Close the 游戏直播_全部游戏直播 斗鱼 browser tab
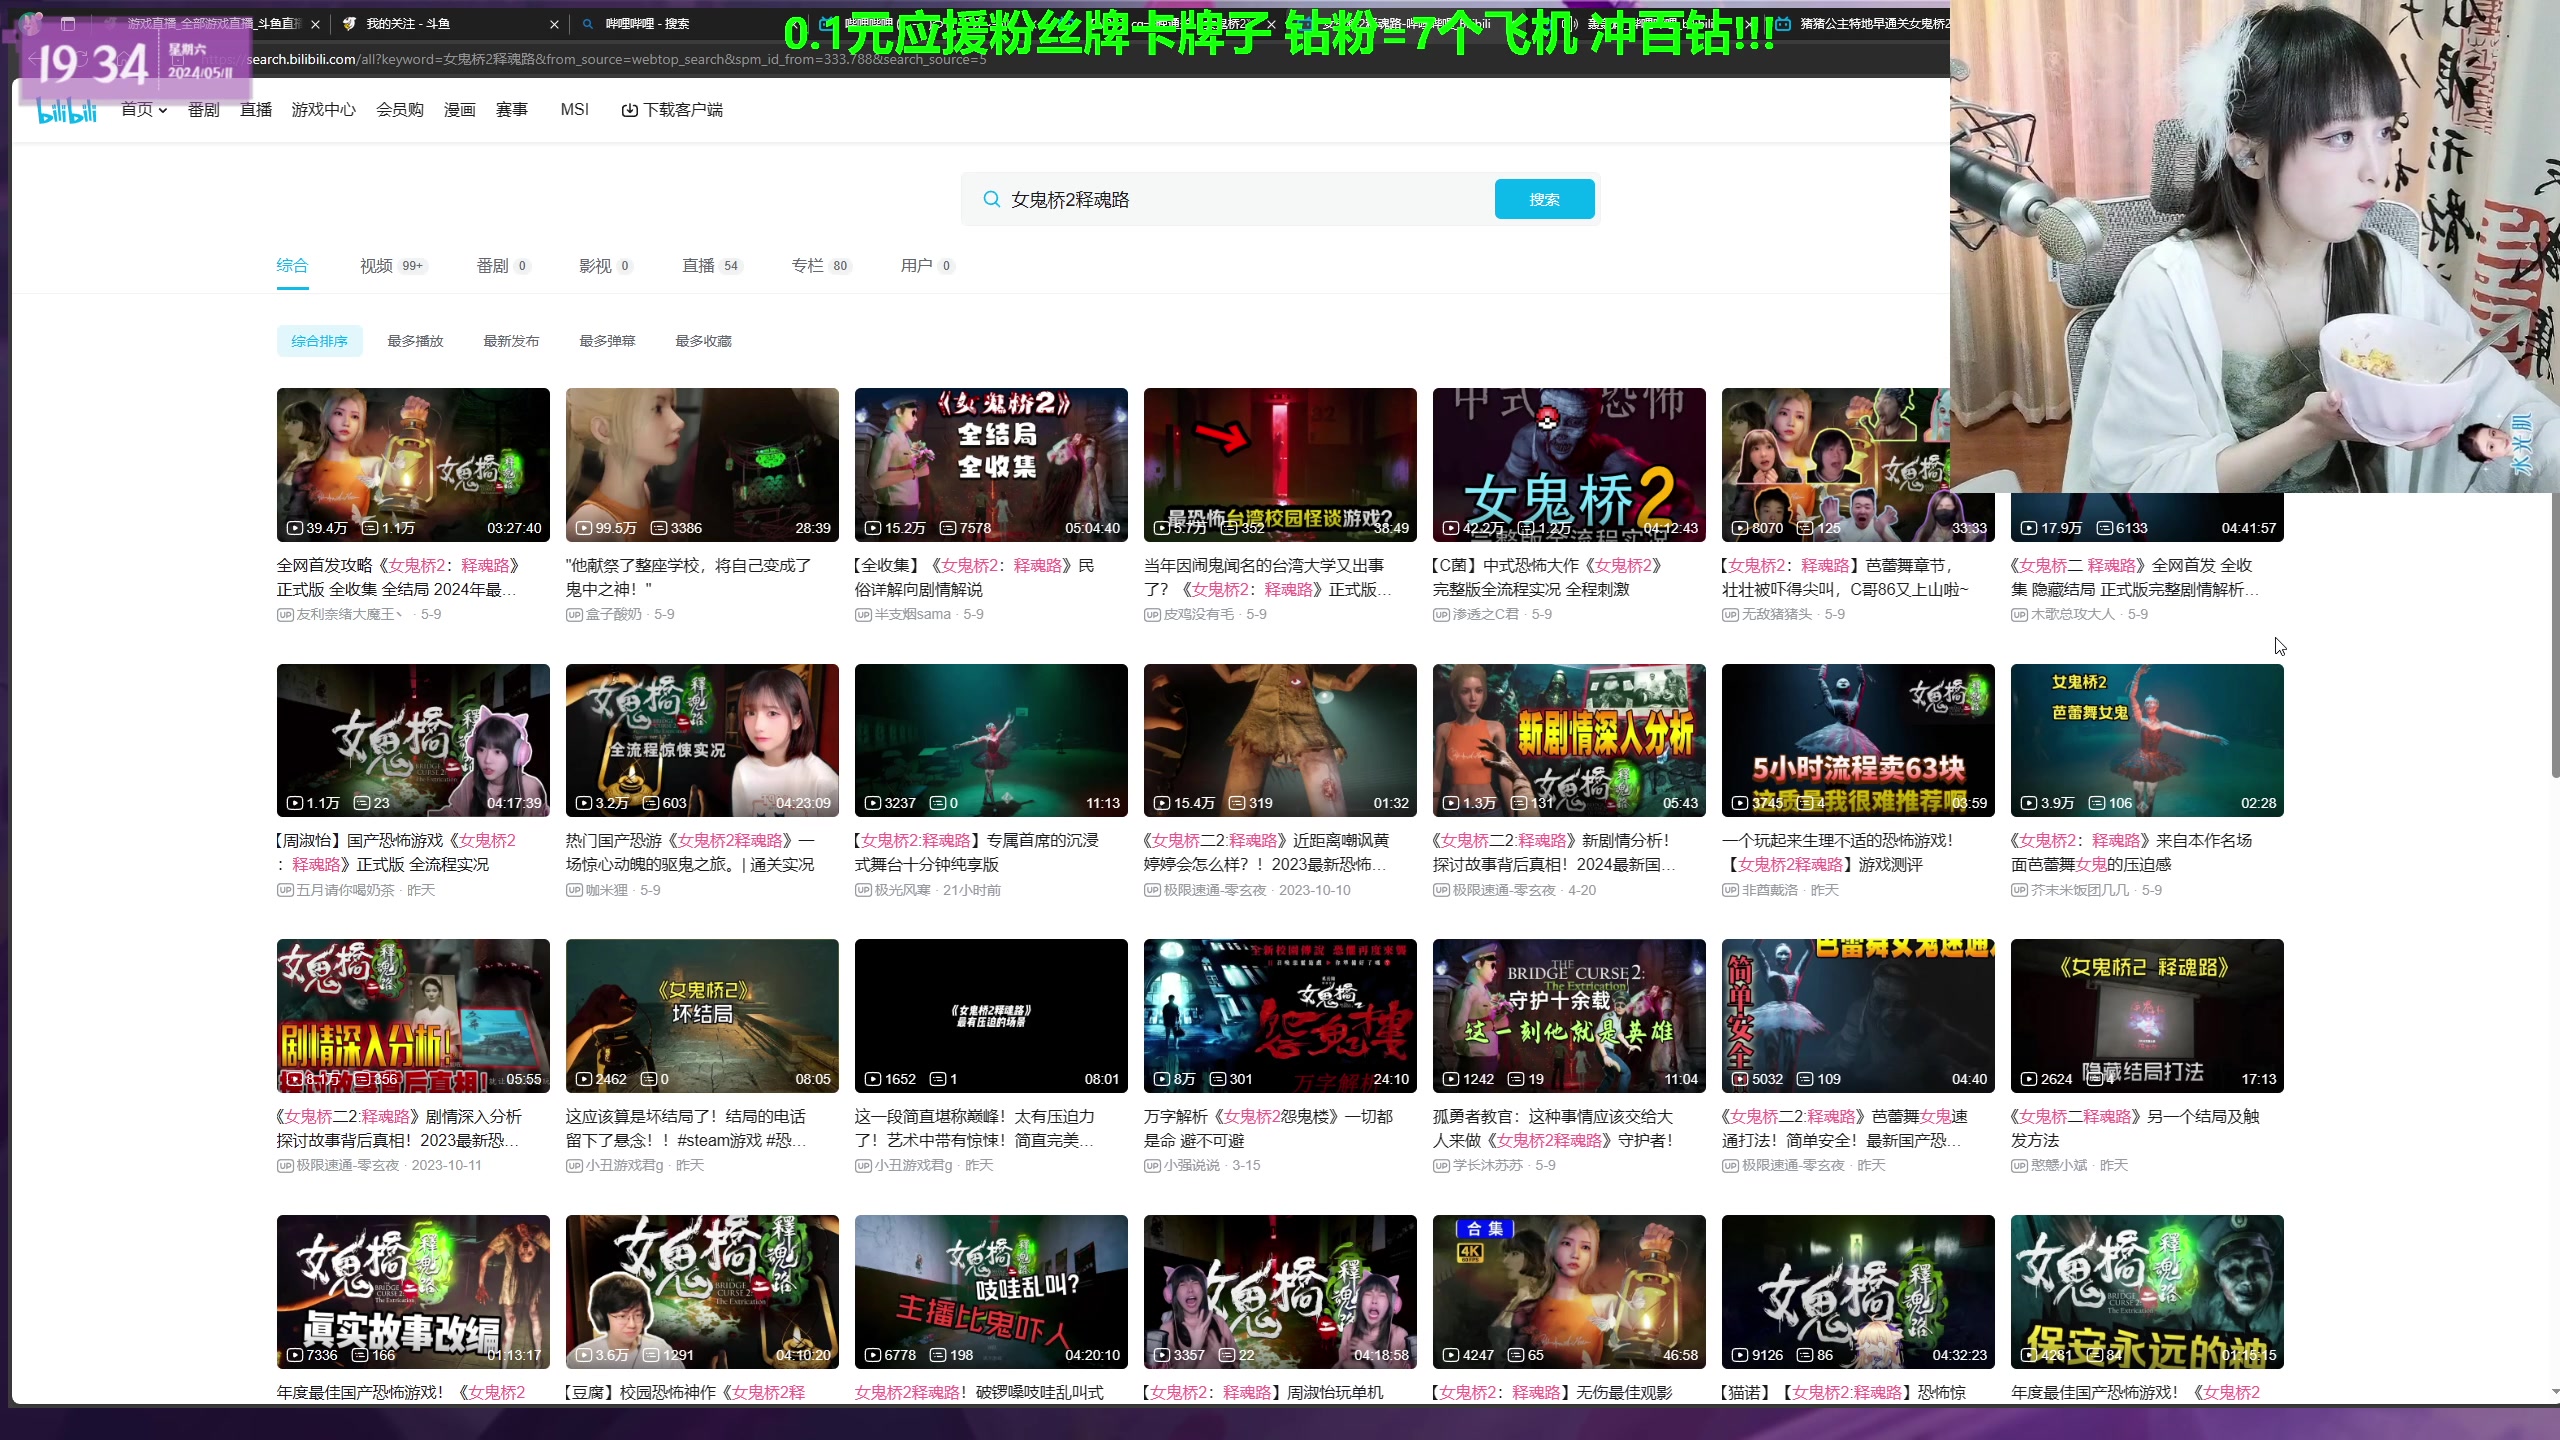 [x=315, y=24]
